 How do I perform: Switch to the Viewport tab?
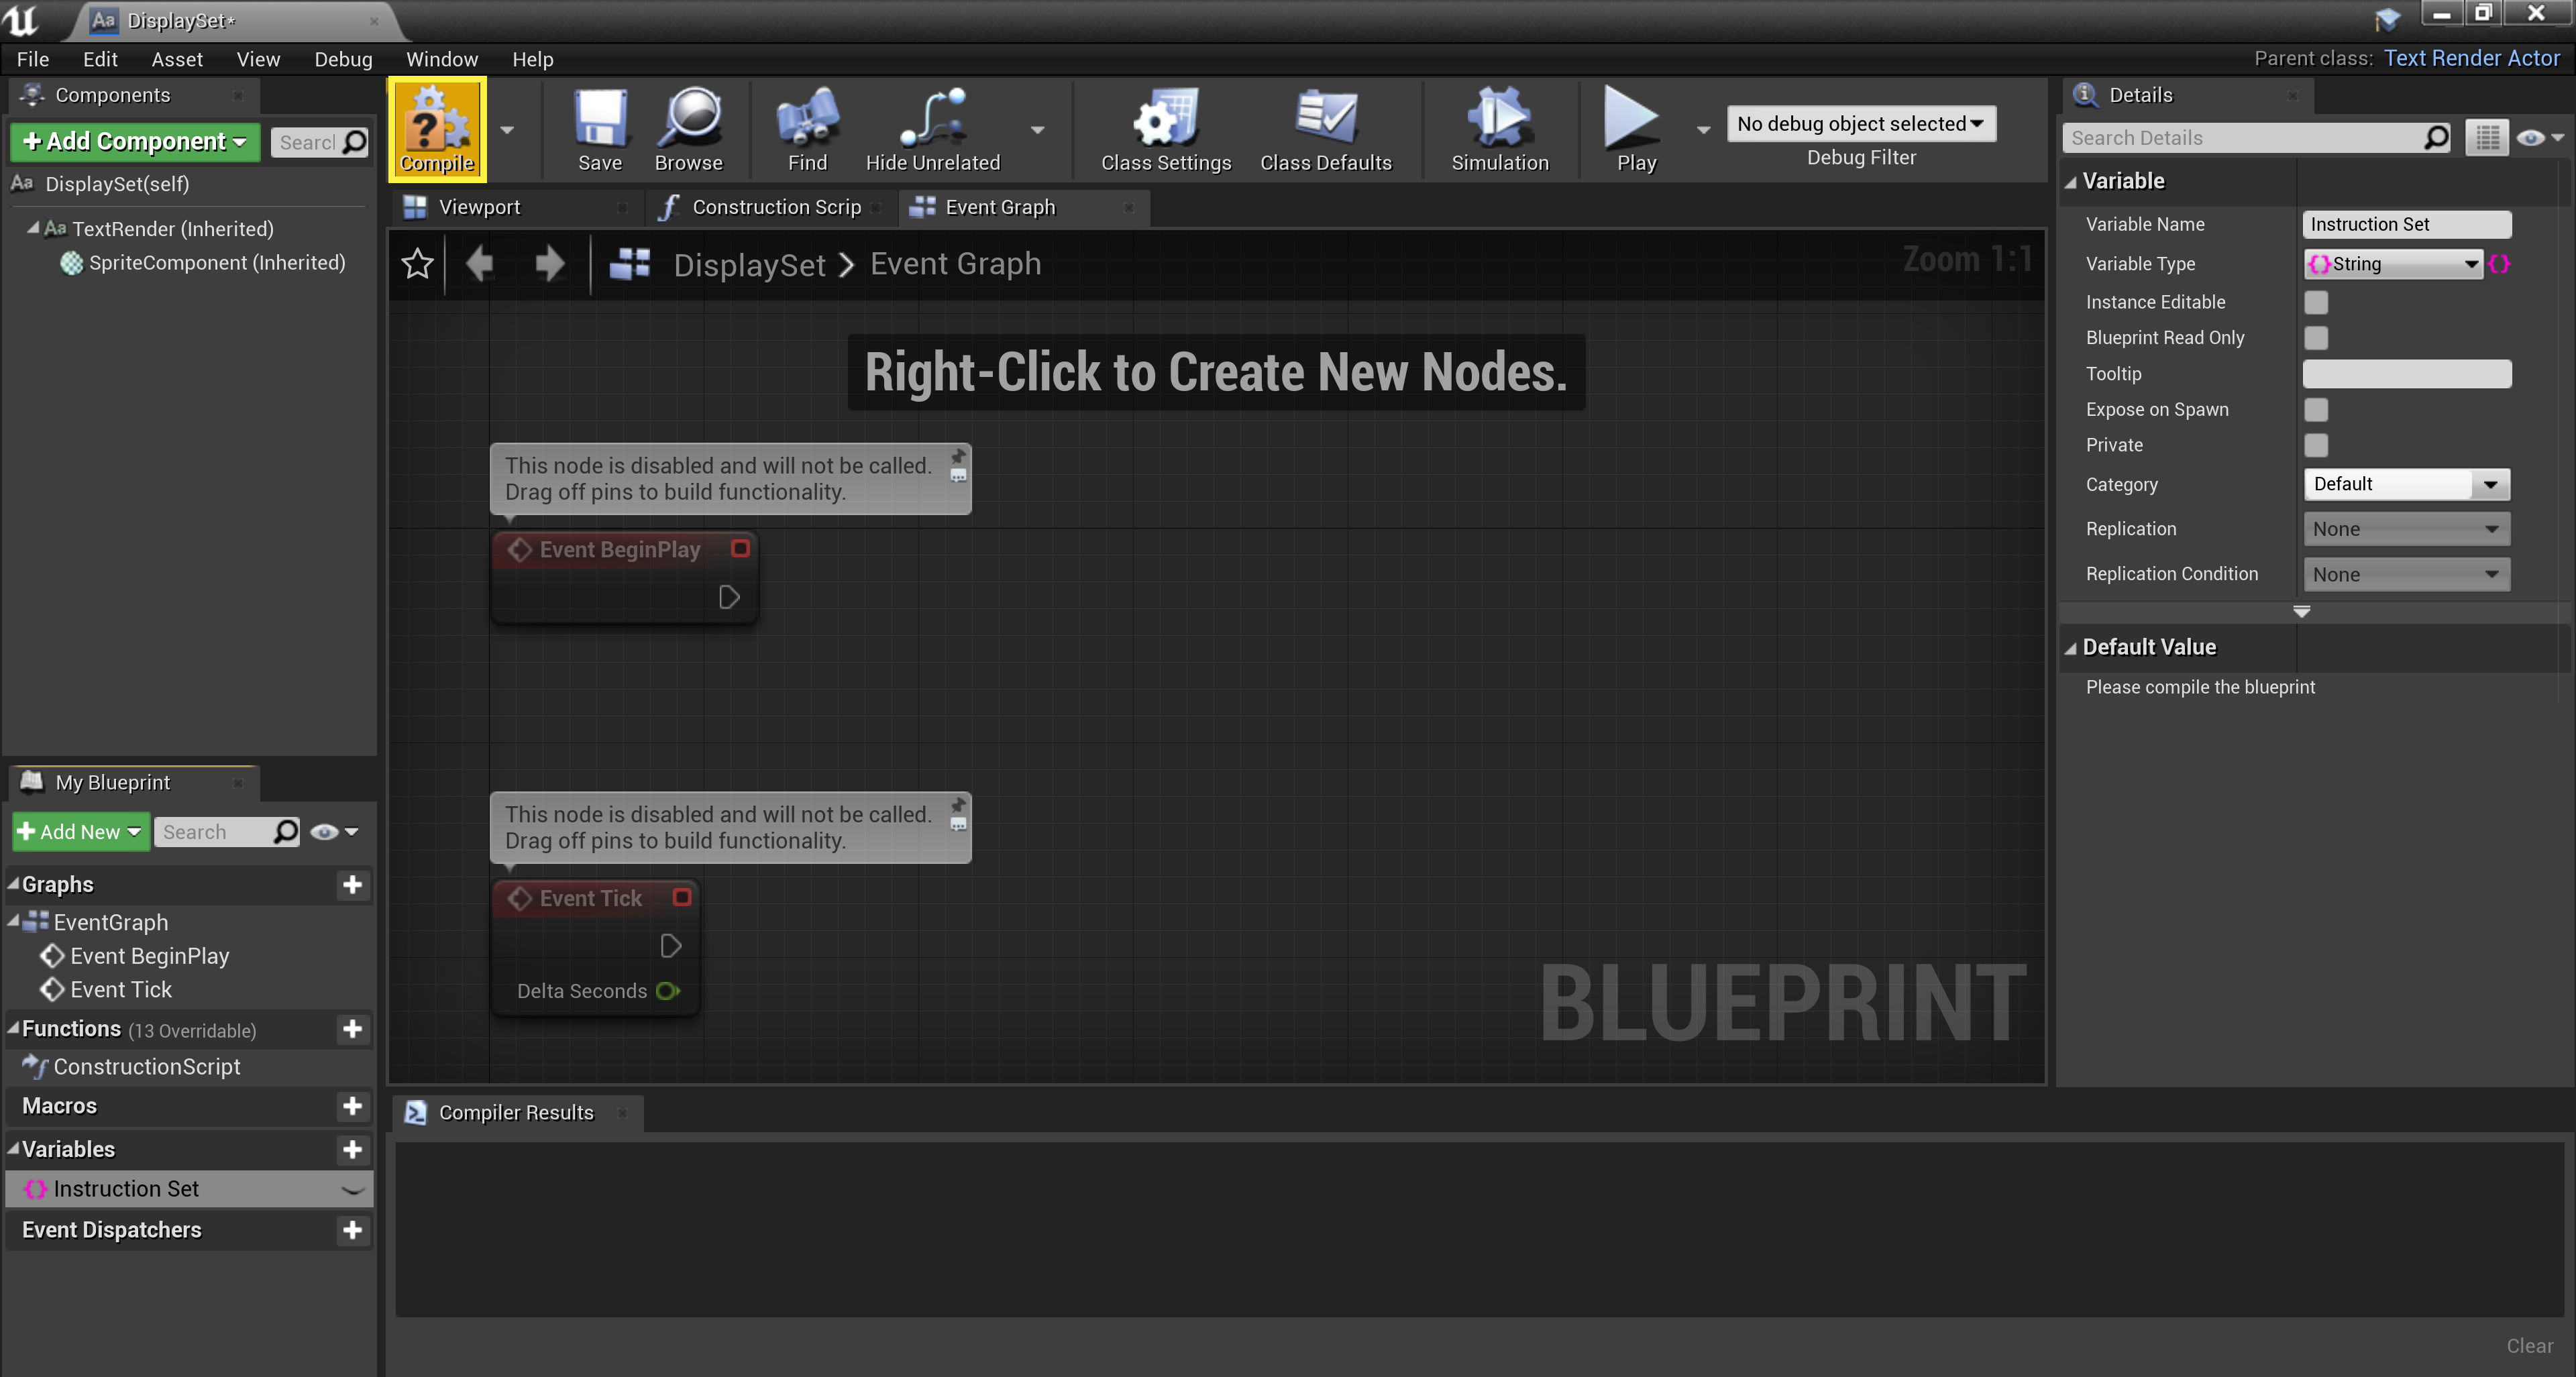click(480, 207)
